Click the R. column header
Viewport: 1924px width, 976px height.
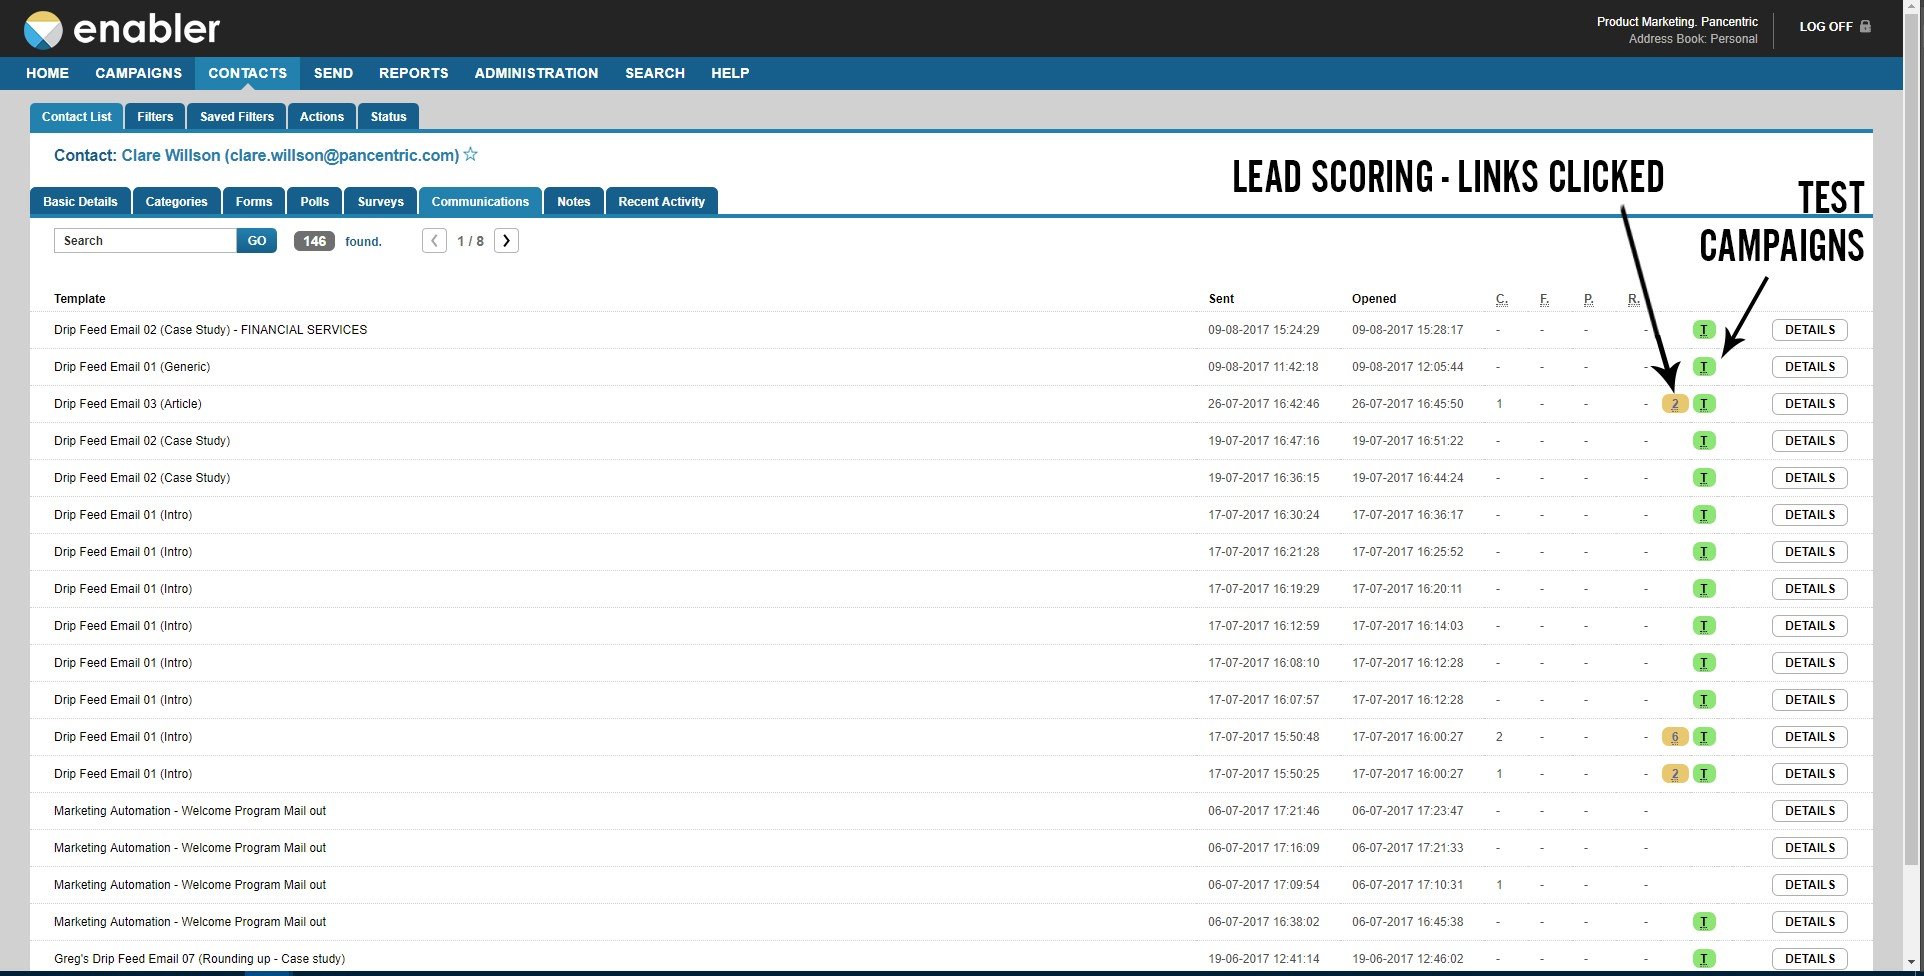tap(1634, 299)
